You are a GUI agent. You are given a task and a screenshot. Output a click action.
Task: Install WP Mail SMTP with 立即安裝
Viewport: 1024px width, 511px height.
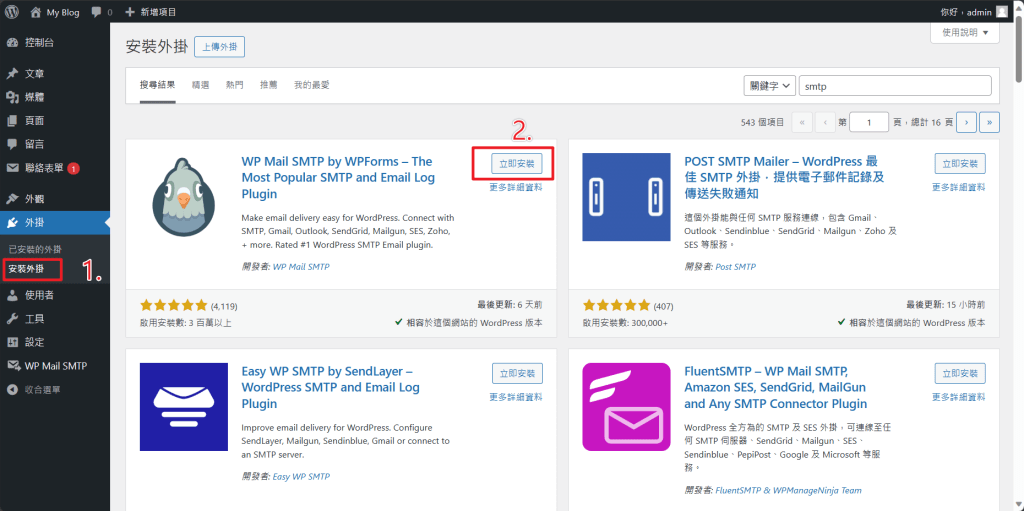[517, 164]
